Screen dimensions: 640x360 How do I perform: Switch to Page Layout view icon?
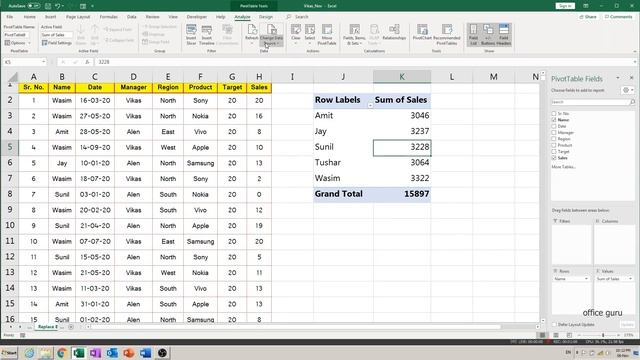556,335
